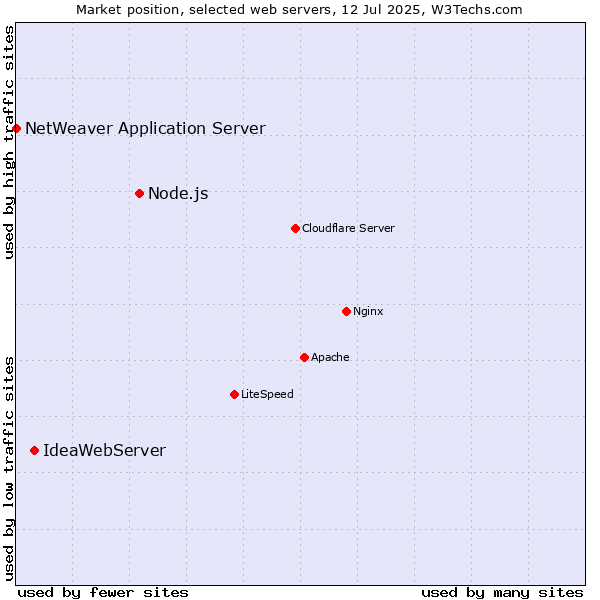Image resolution: width=600 pixels, height=600 pixels.
Task: Select the IdeaWebServer data point
Action: 34,451
